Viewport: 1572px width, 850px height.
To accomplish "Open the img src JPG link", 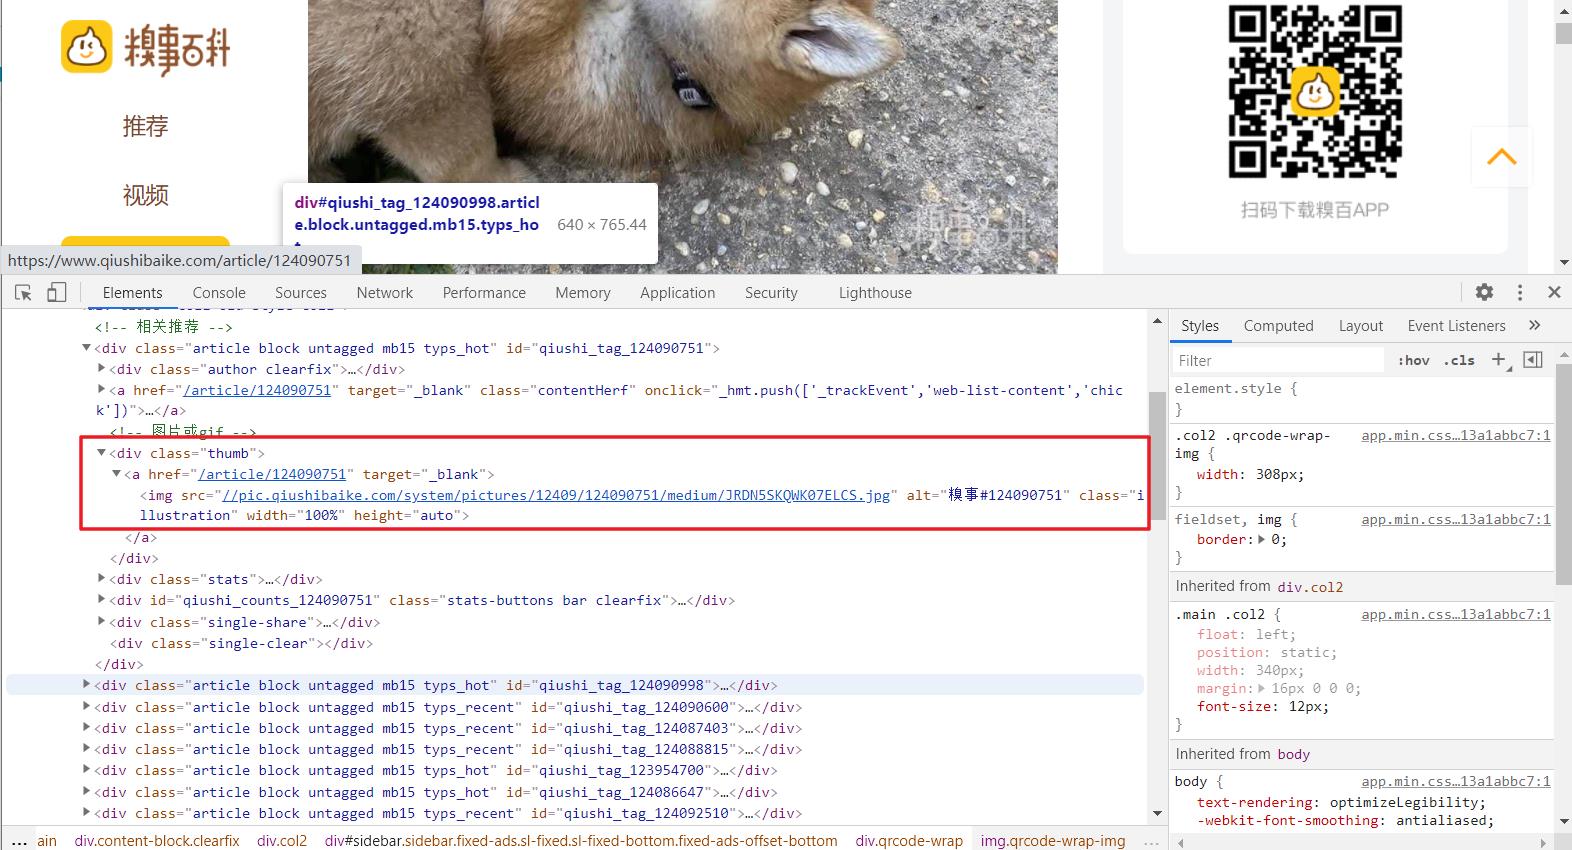I will coord(556,495).
